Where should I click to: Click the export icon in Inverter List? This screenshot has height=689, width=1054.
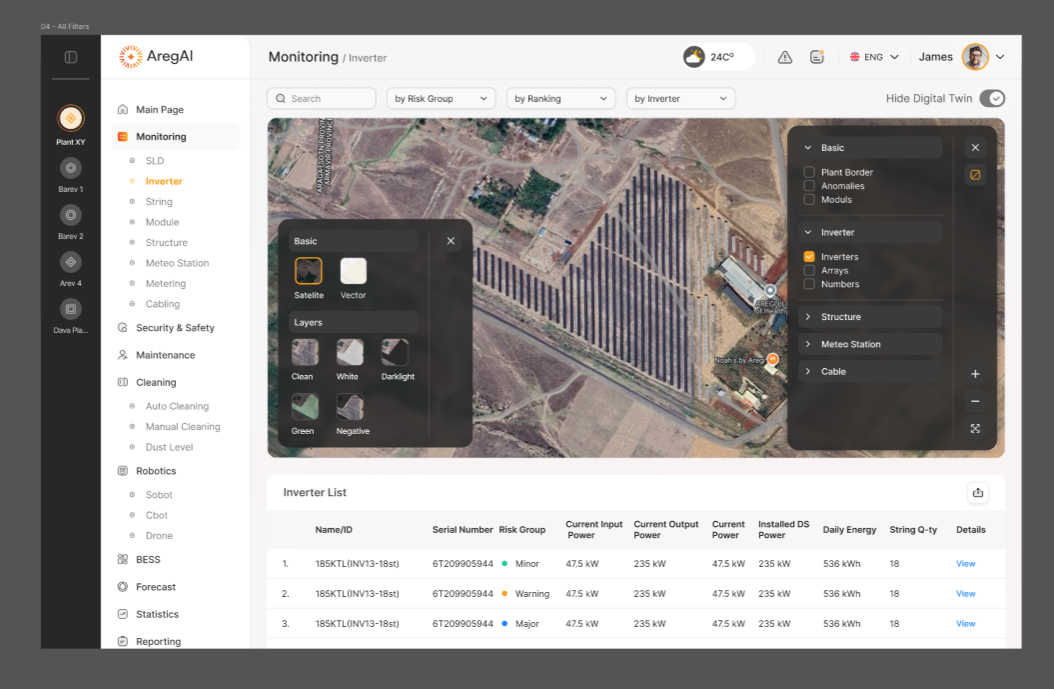pyautogui.click(x=978, y=492)
